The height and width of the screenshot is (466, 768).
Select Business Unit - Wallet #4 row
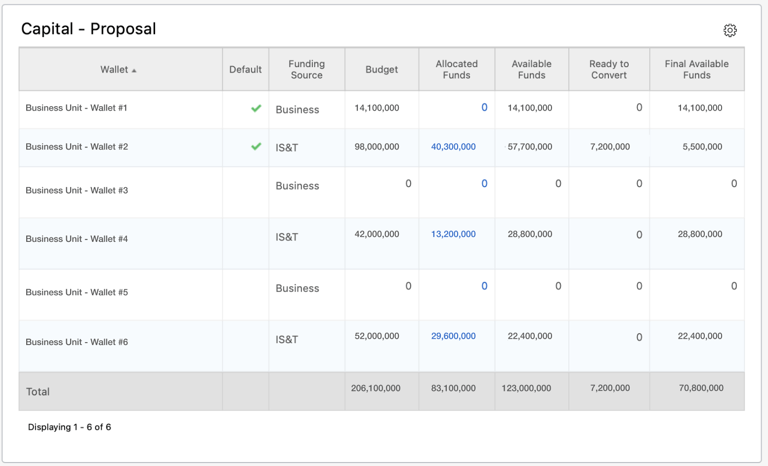coord(77,239)
